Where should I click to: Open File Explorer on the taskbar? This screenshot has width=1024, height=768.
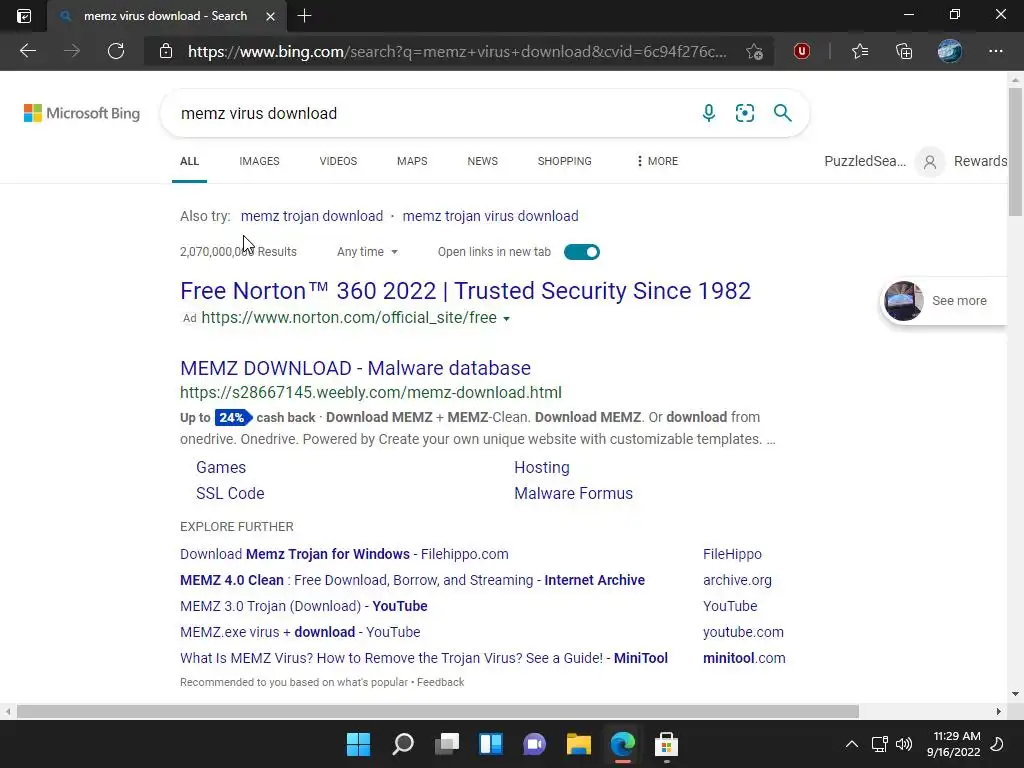coord(579,744)
